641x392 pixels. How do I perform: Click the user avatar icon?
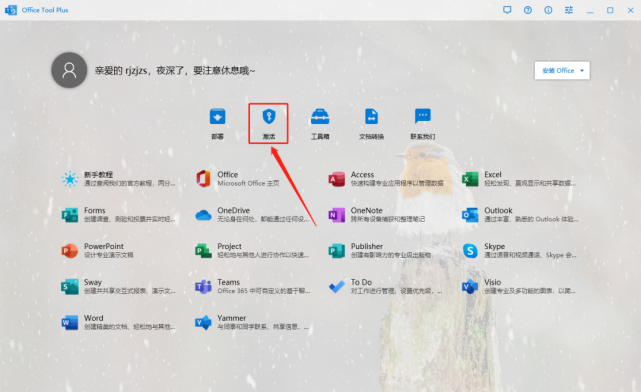click(x=69, y=70)
